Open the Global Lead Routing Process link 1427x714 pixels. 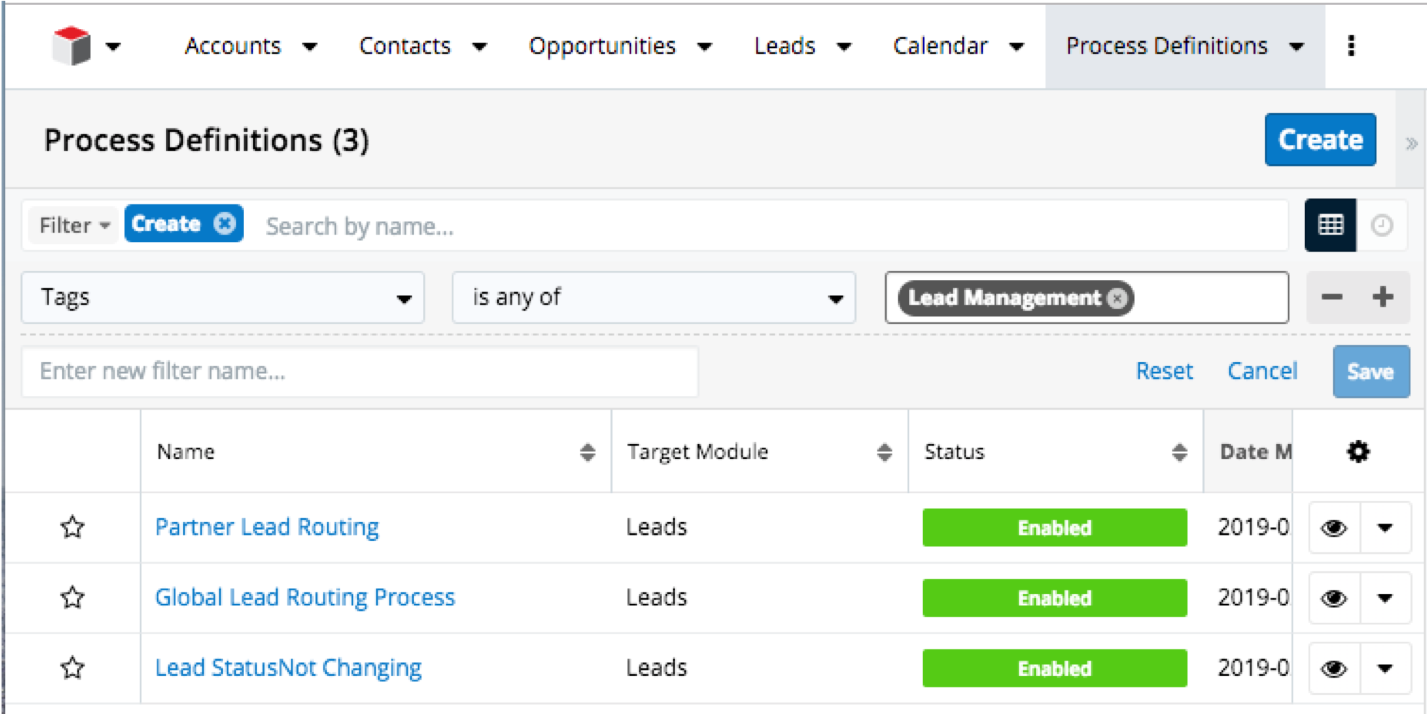305,598
